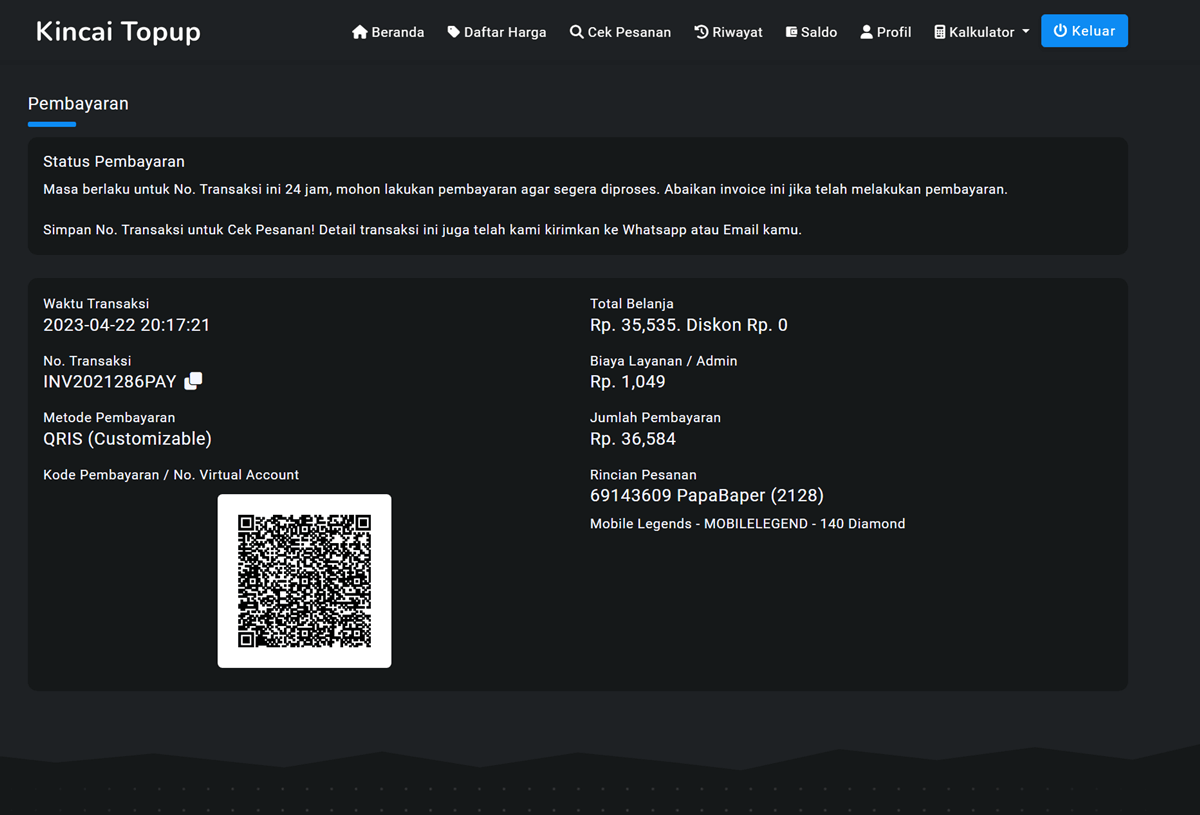Image resolution: width=1200 pixels, height=815 pixels.
Task: Click the Masa berlaku 24 jam notice
Action: (x=525, y=189)
